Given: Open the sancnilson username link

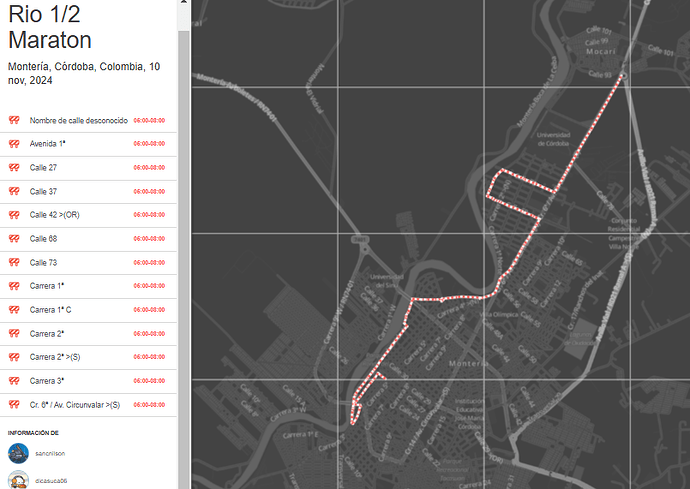Looking at the screenshot, I should [x=50, y=453].
